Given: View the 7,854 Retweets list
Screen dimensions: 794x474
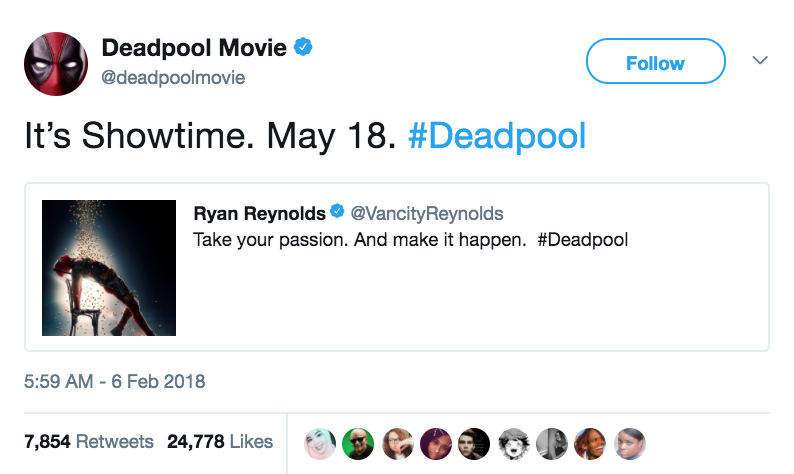Looking at the screenshot, I should [x=89, y=441].
